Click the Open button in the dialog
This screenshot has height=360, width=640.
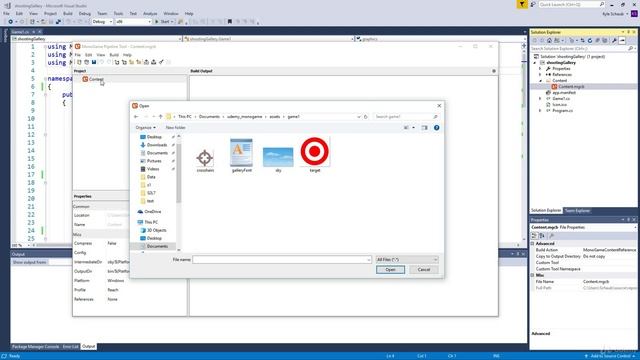click(x=390, y=270)
